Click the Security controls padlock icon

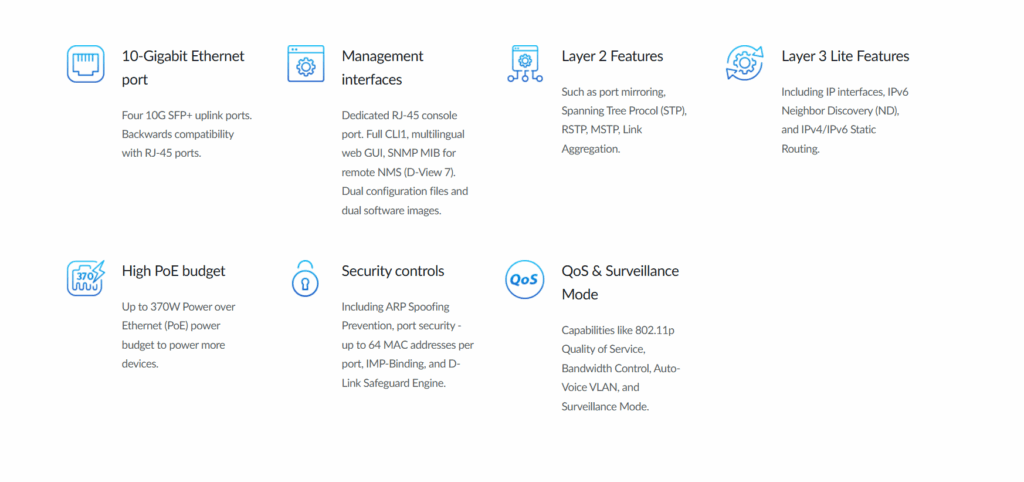click(305, 278)
